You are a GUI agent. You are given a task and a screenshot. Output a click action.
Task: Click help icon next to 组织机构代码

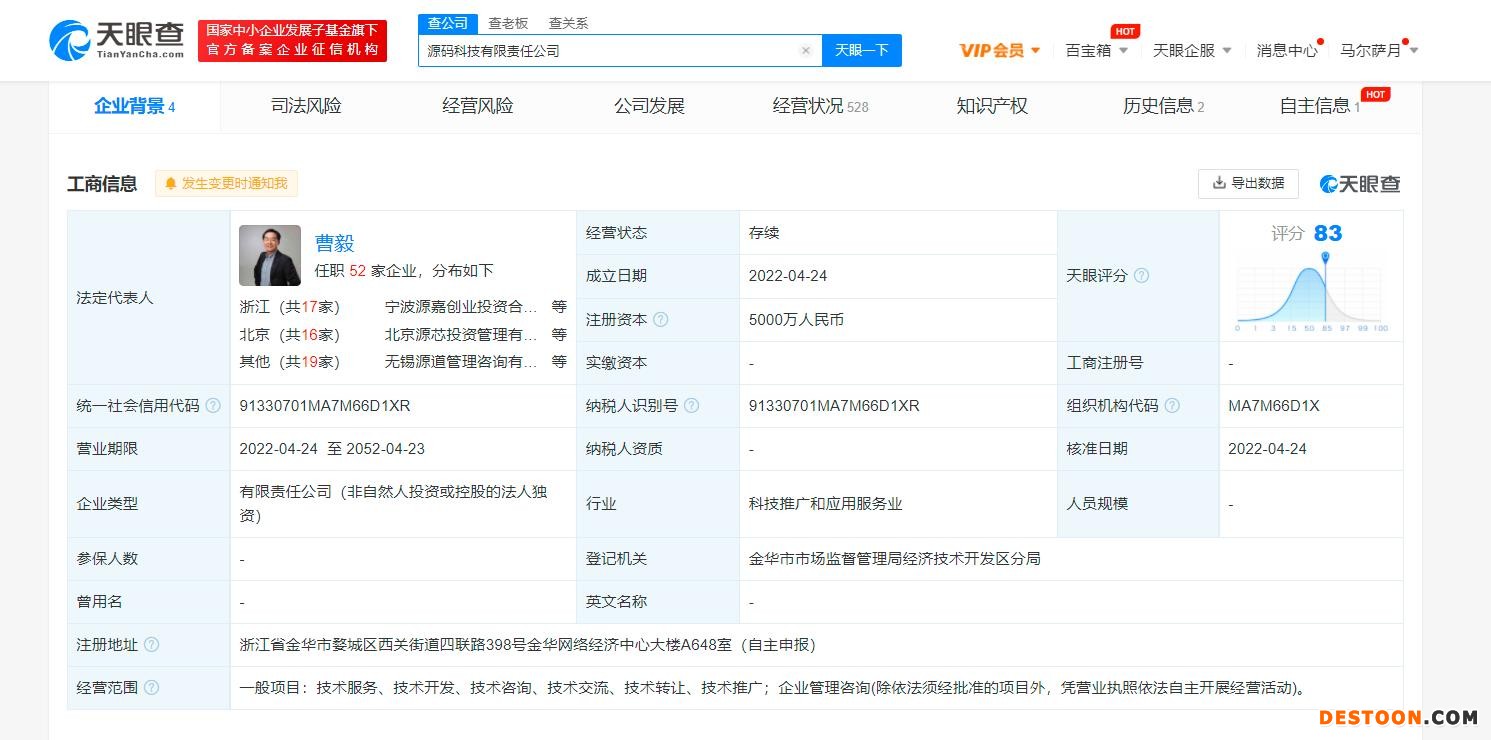tap(1172, 406)
